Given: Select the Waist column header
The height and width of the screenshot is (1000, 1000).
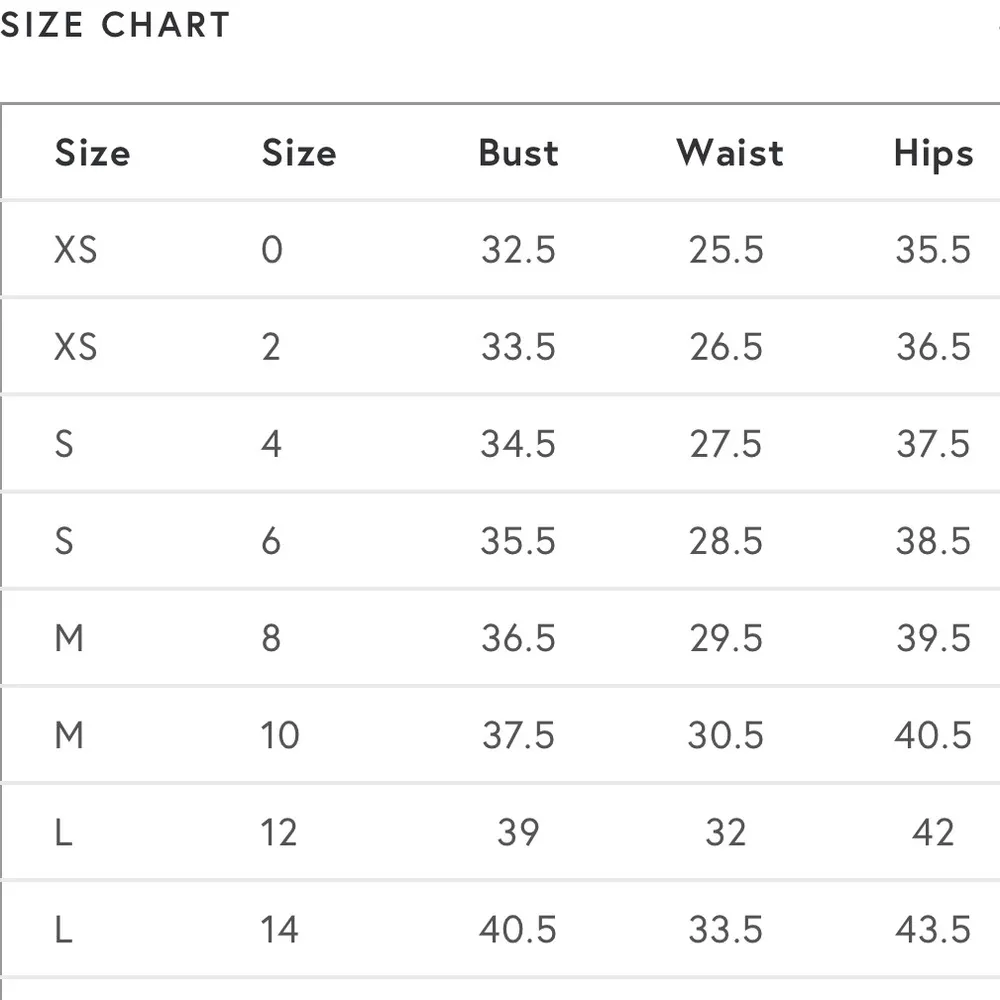Looking at the screenshot, I should [729, 153].
